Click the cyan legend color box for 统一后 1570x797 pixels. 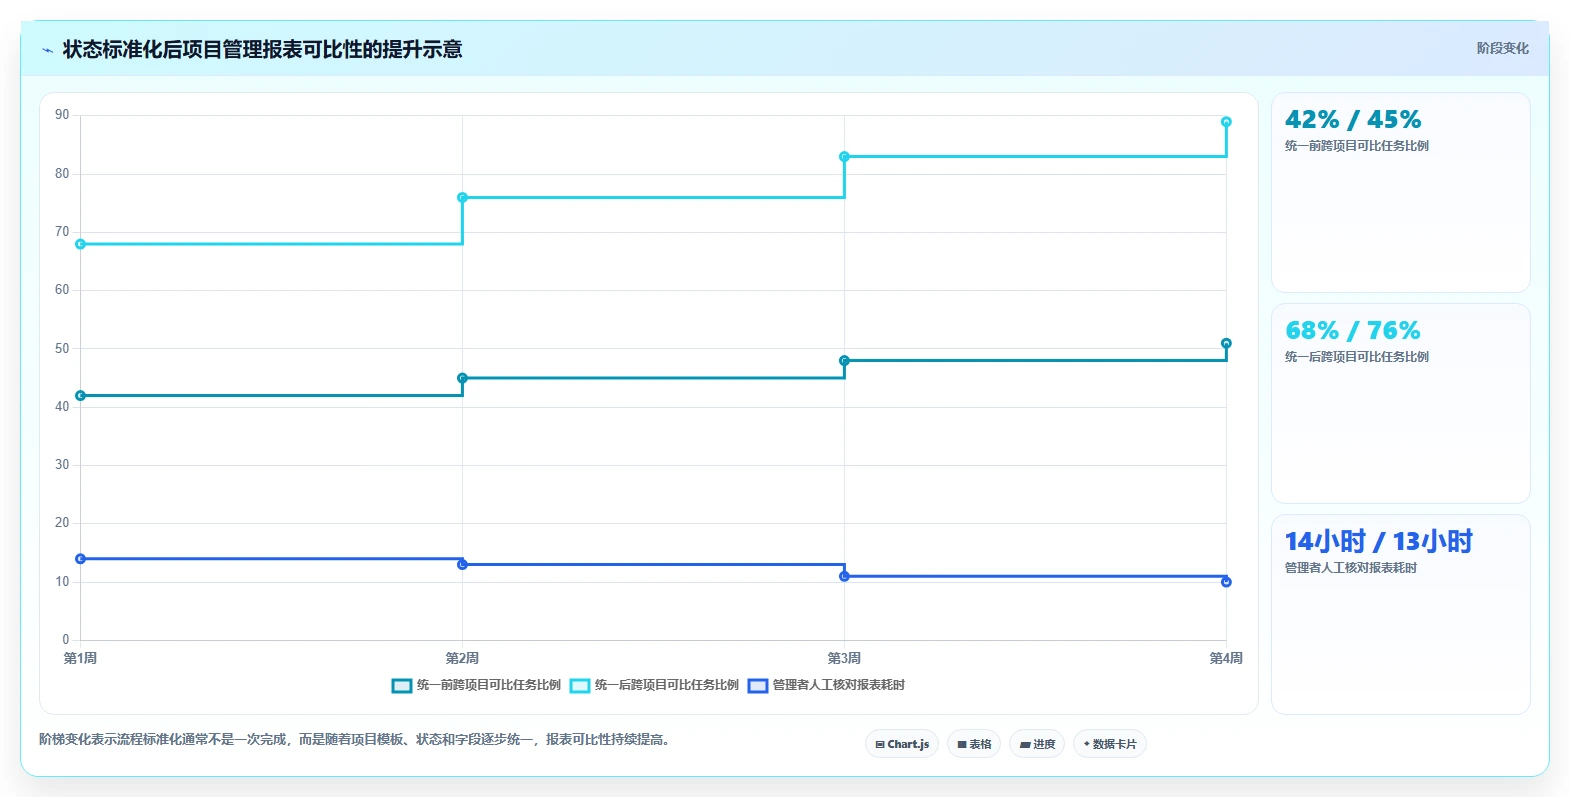(x=580, y=685)
